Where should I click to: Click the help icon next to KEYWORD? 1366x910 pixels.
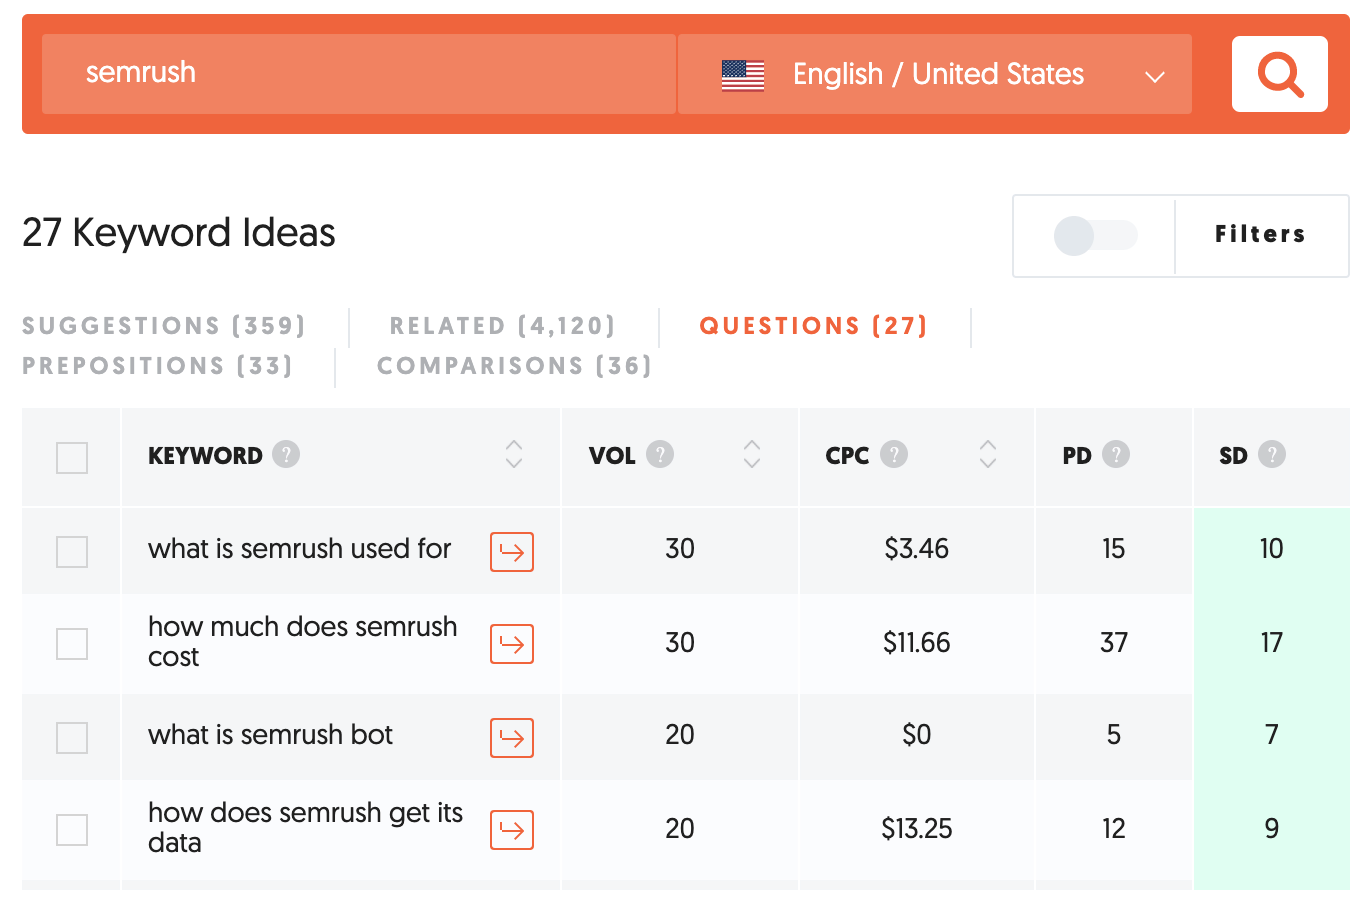click(286, 454)
